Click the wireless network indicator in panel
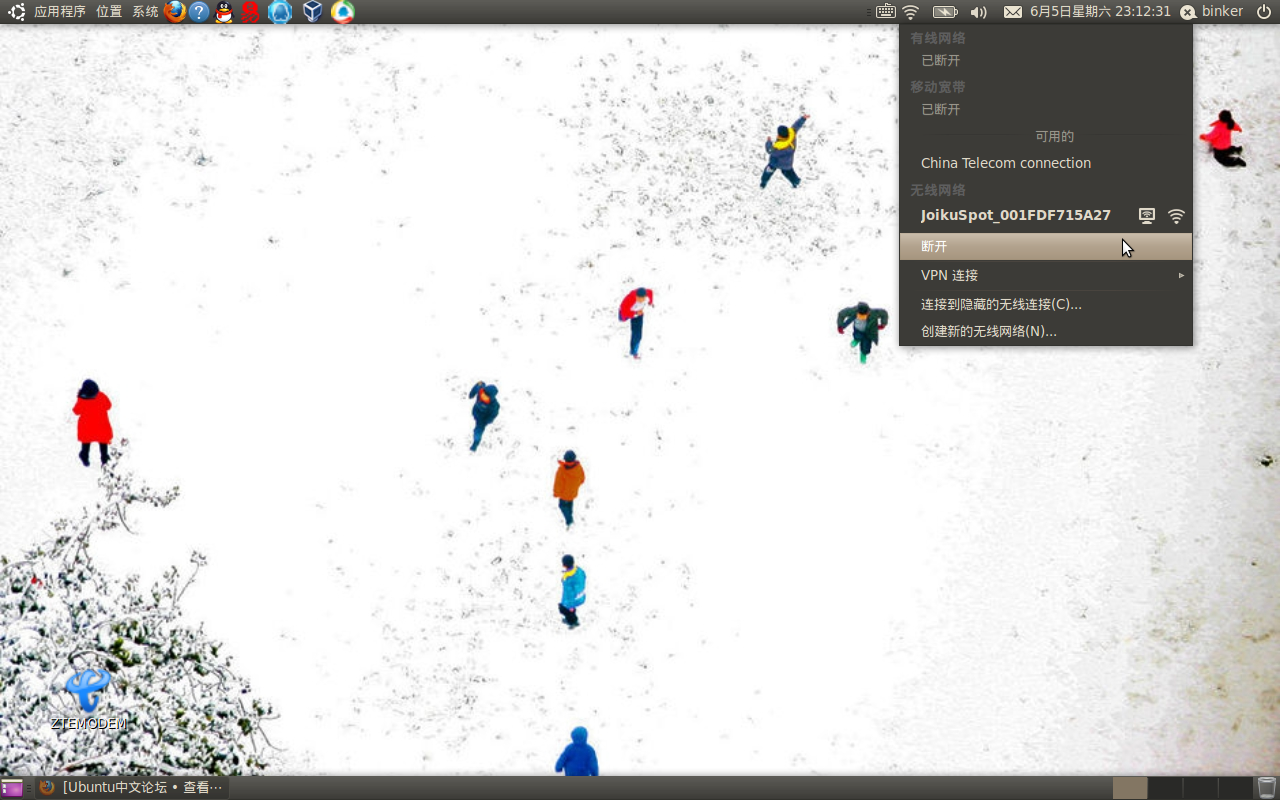The width and height of the screenshot is (1280, 800). (x=910, y=12)
